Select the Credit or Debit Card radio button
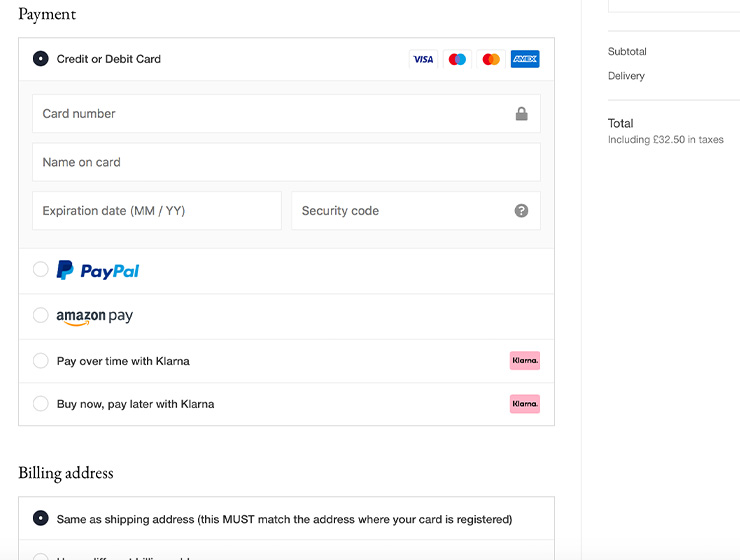Screen dimensions: 740x560 point(41,59)
